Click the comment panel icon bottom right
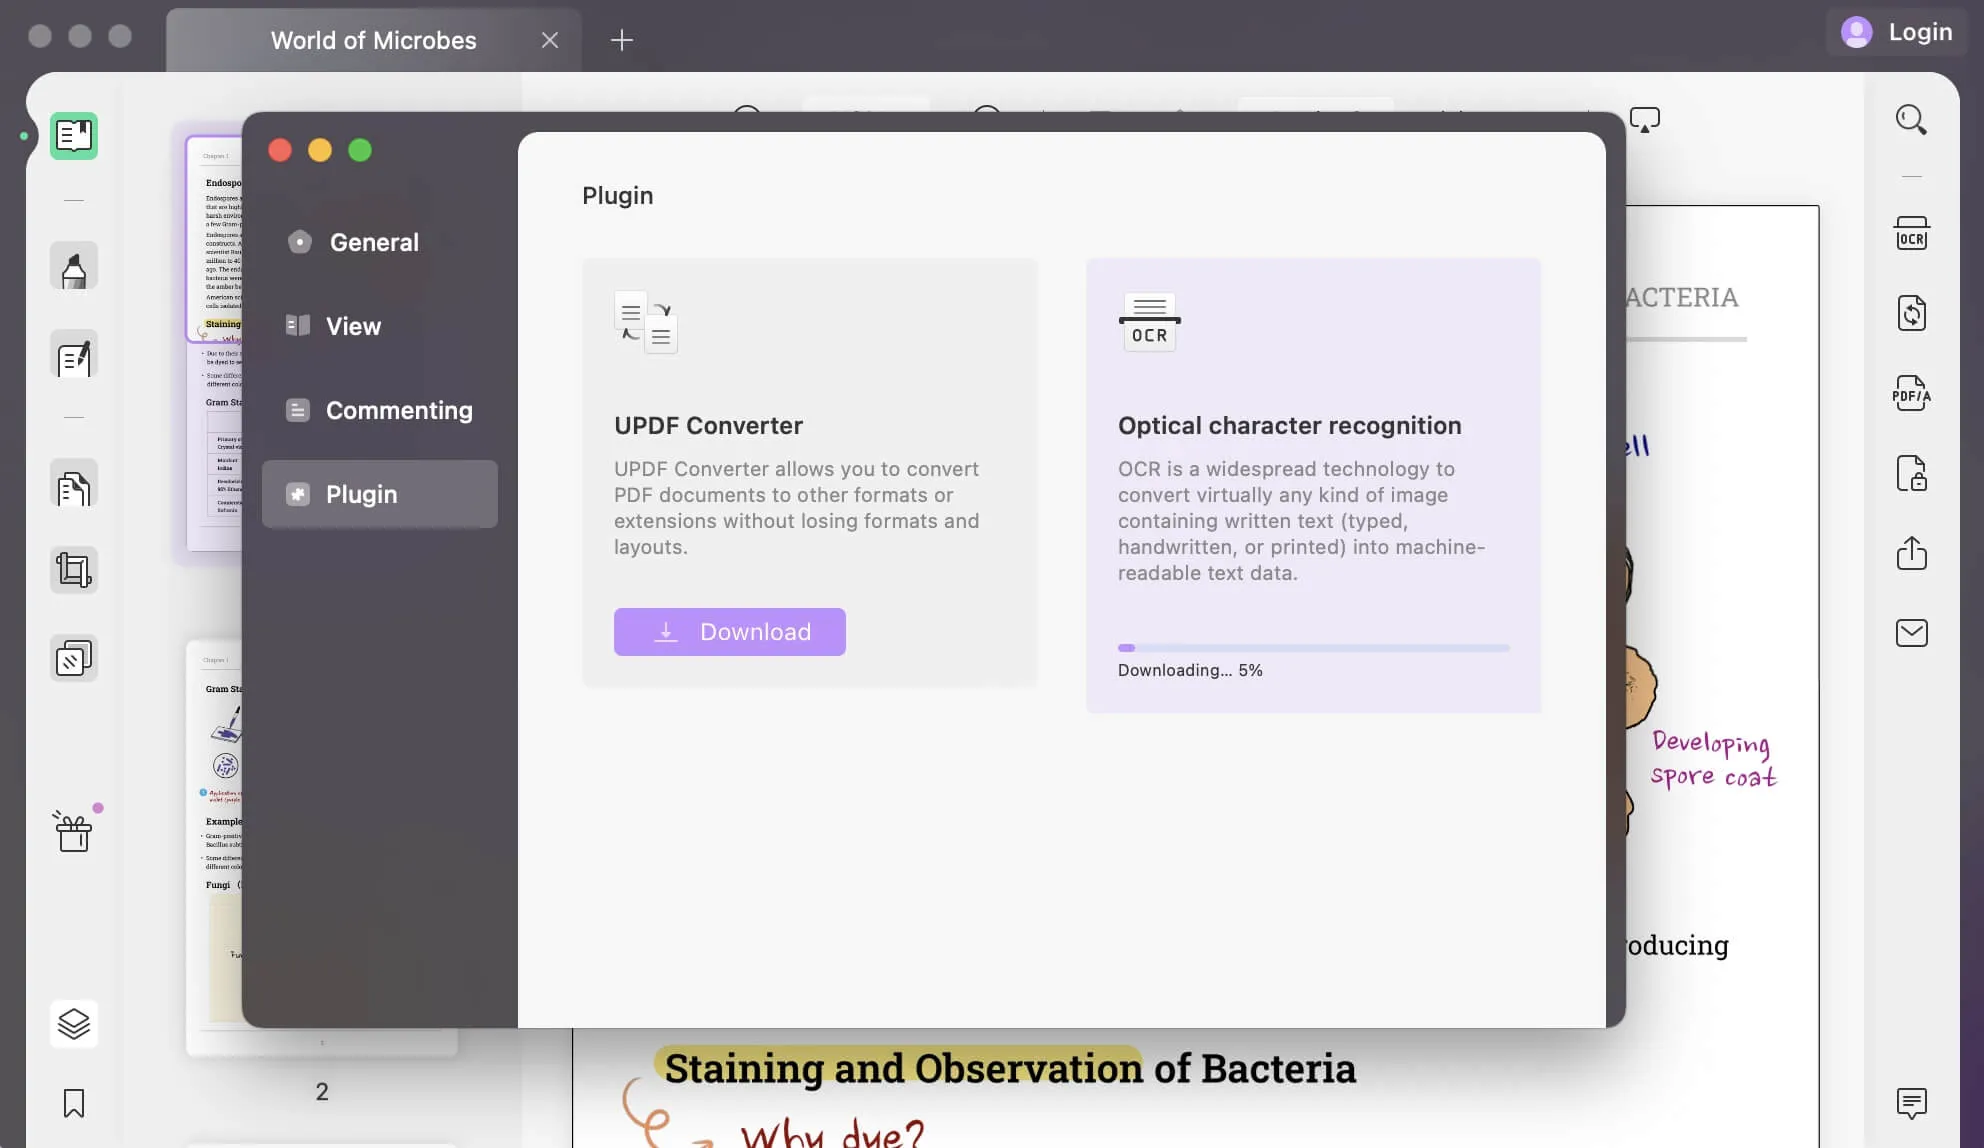Viewport: 1984px width, 1148px height. click(1912, 1103)
